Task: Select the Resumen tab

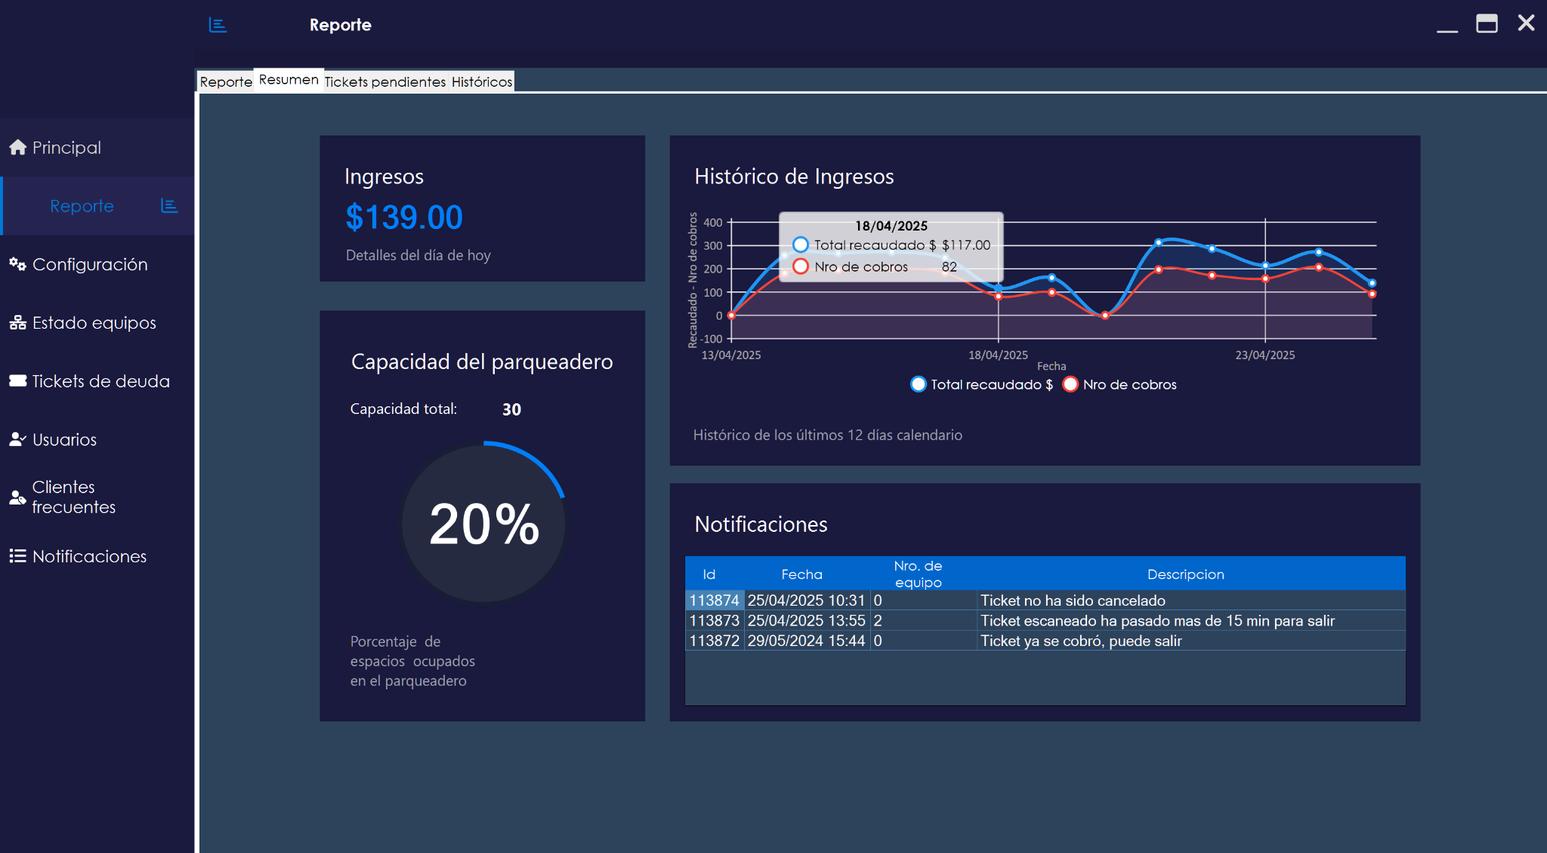Action: pos(288,79)
